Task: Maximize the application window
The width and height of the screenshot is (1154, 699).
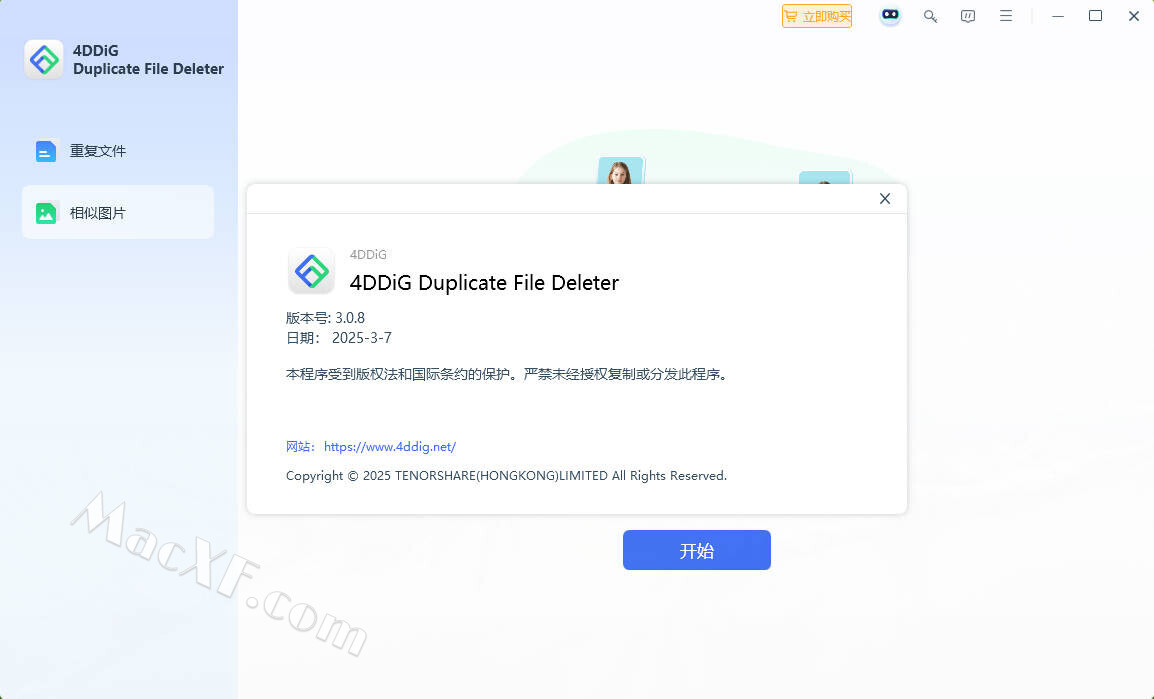Action: coord(1095,15)
